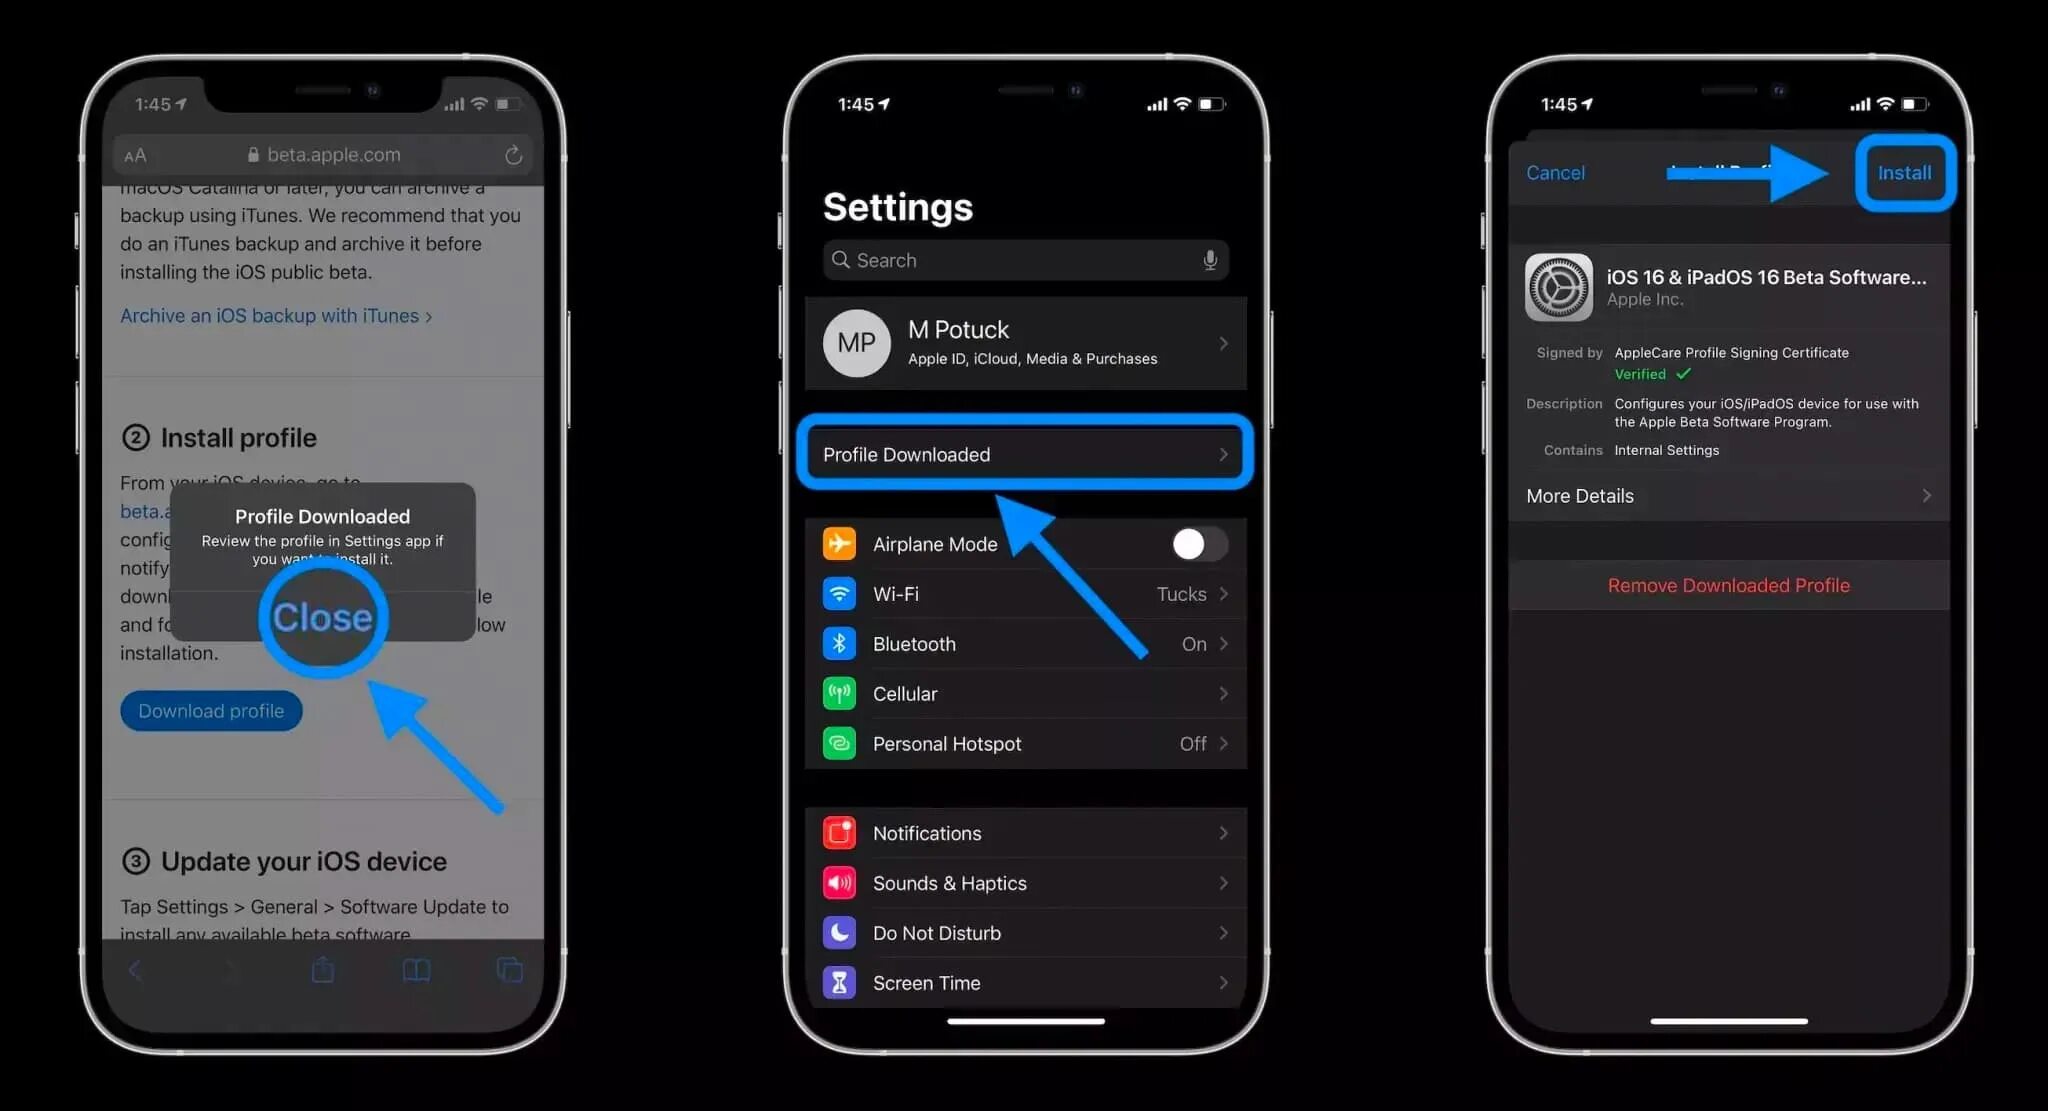Tap the Personal Hotspot settings row

click(x=1025, y=743)
